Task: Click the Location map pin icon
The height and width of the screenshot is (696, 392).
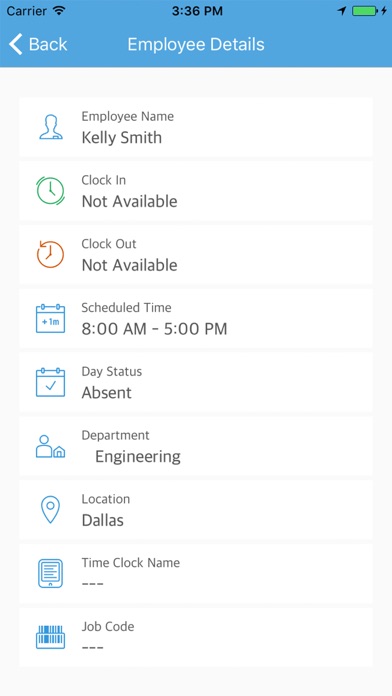Action: [x=51, y=510]
